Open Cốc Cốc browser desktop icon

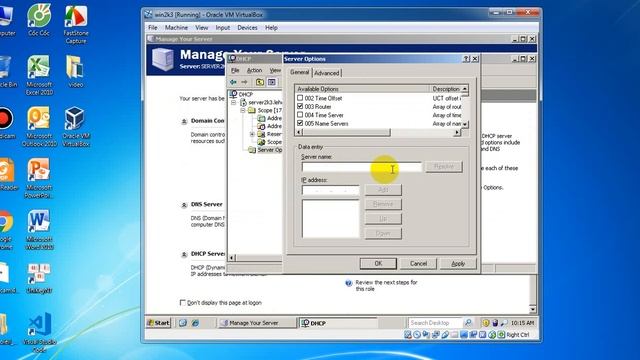coord(39,20)
